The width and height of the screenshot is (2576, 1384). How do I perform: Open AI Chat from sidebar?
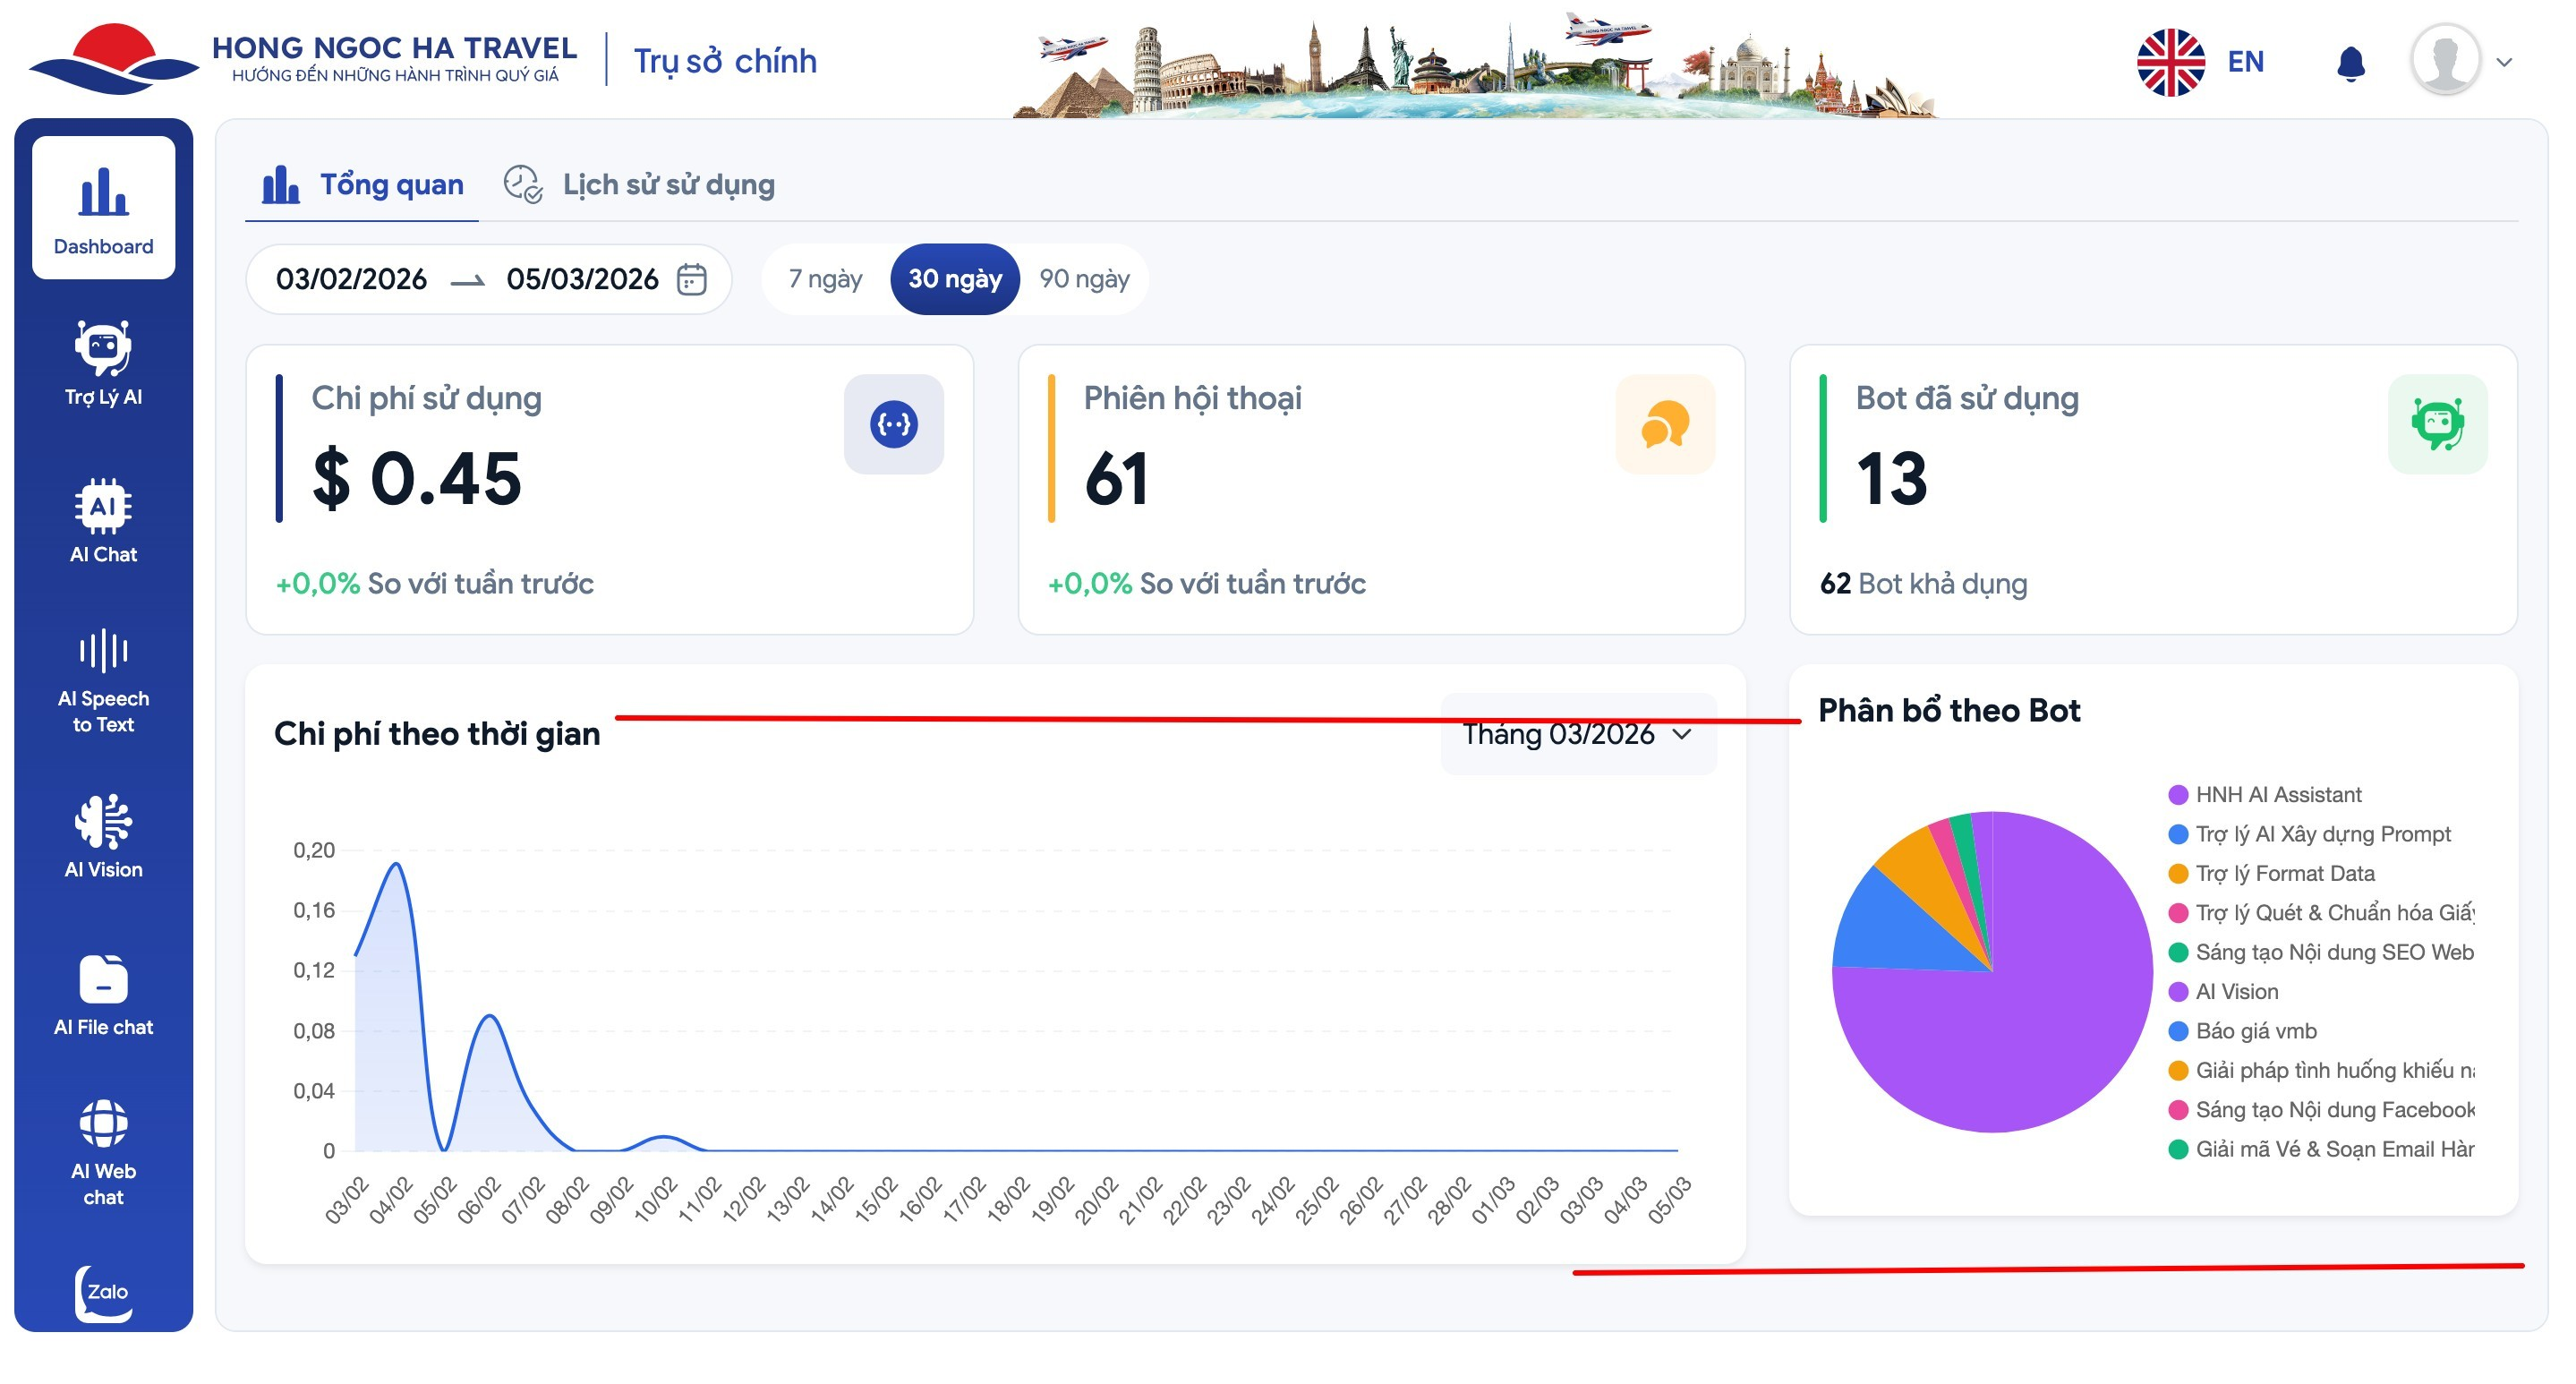point(103,520)
